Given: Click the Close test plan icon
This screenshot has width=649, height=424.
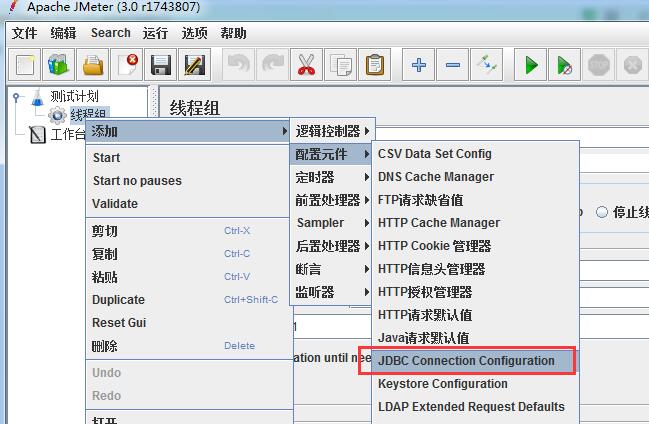Looking at the screenshot, I should [x=127, y=65].
